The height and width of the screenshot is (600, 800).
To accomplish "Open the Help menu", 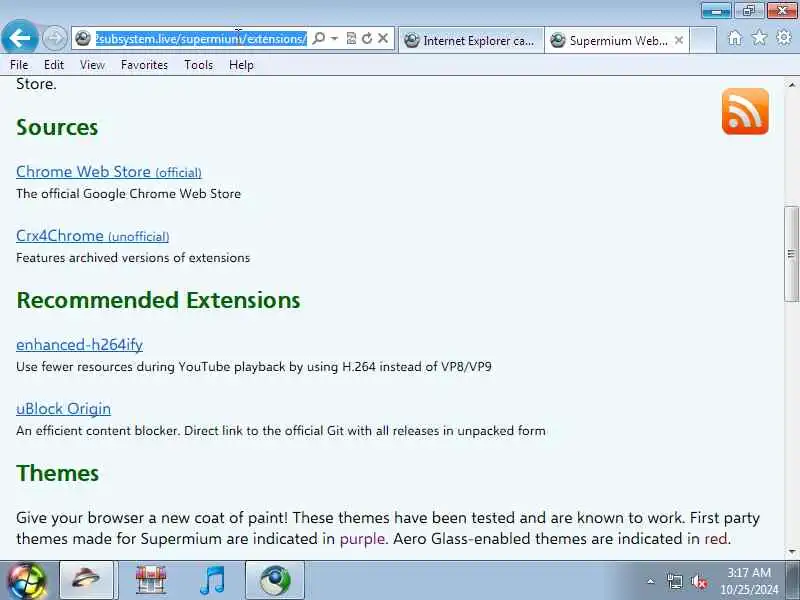I will click(241, 65).
